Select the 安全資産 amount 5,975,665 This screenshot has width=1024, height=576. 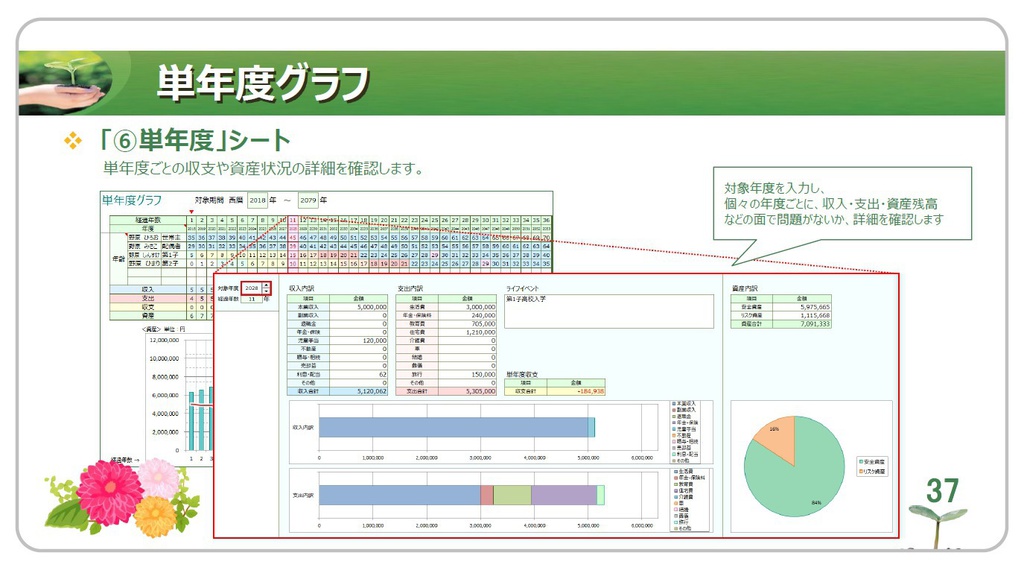[x=802, y=307]
